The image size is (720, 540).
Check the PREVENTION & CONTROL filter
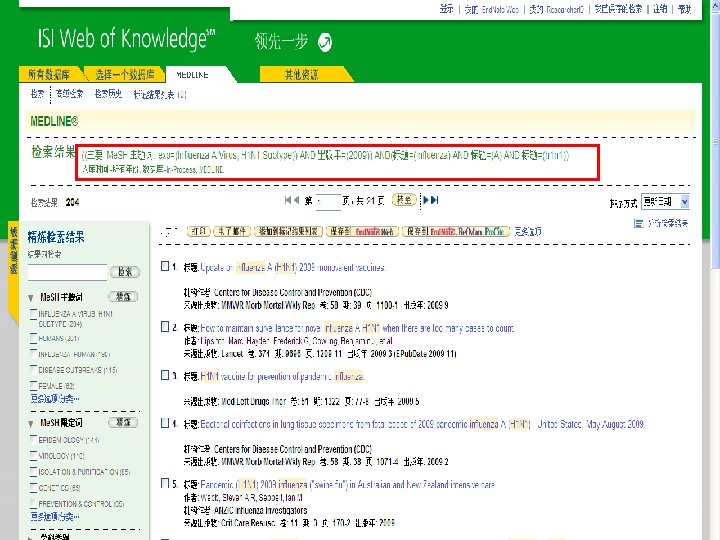point(33,503)
